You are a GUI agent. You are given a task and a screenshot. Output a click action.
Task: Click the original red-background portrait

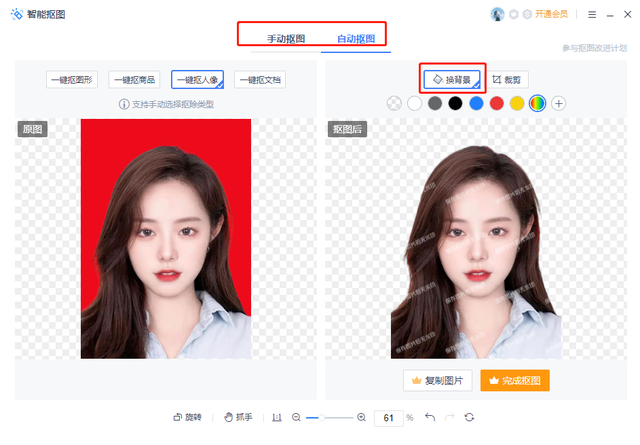(x=166, y=239)
